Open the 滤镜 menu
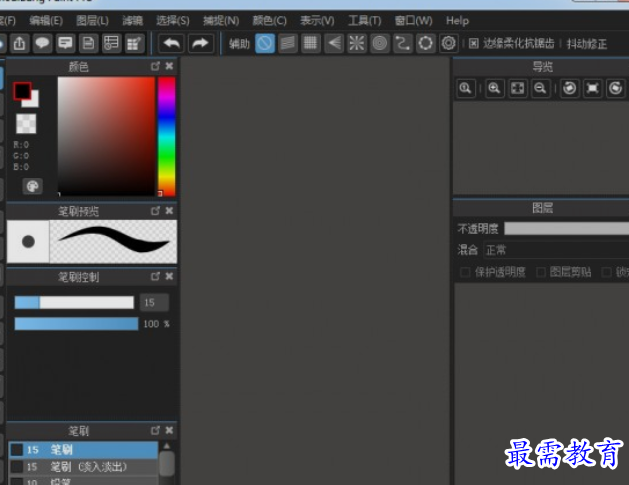The height and width of the screenshot is (485, 629). pos(132,20)
